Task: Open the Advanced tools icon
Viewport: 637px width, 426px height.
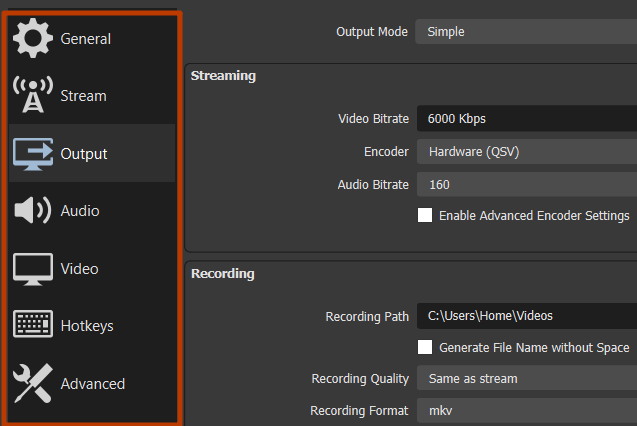Action: [x=33, y=383]
